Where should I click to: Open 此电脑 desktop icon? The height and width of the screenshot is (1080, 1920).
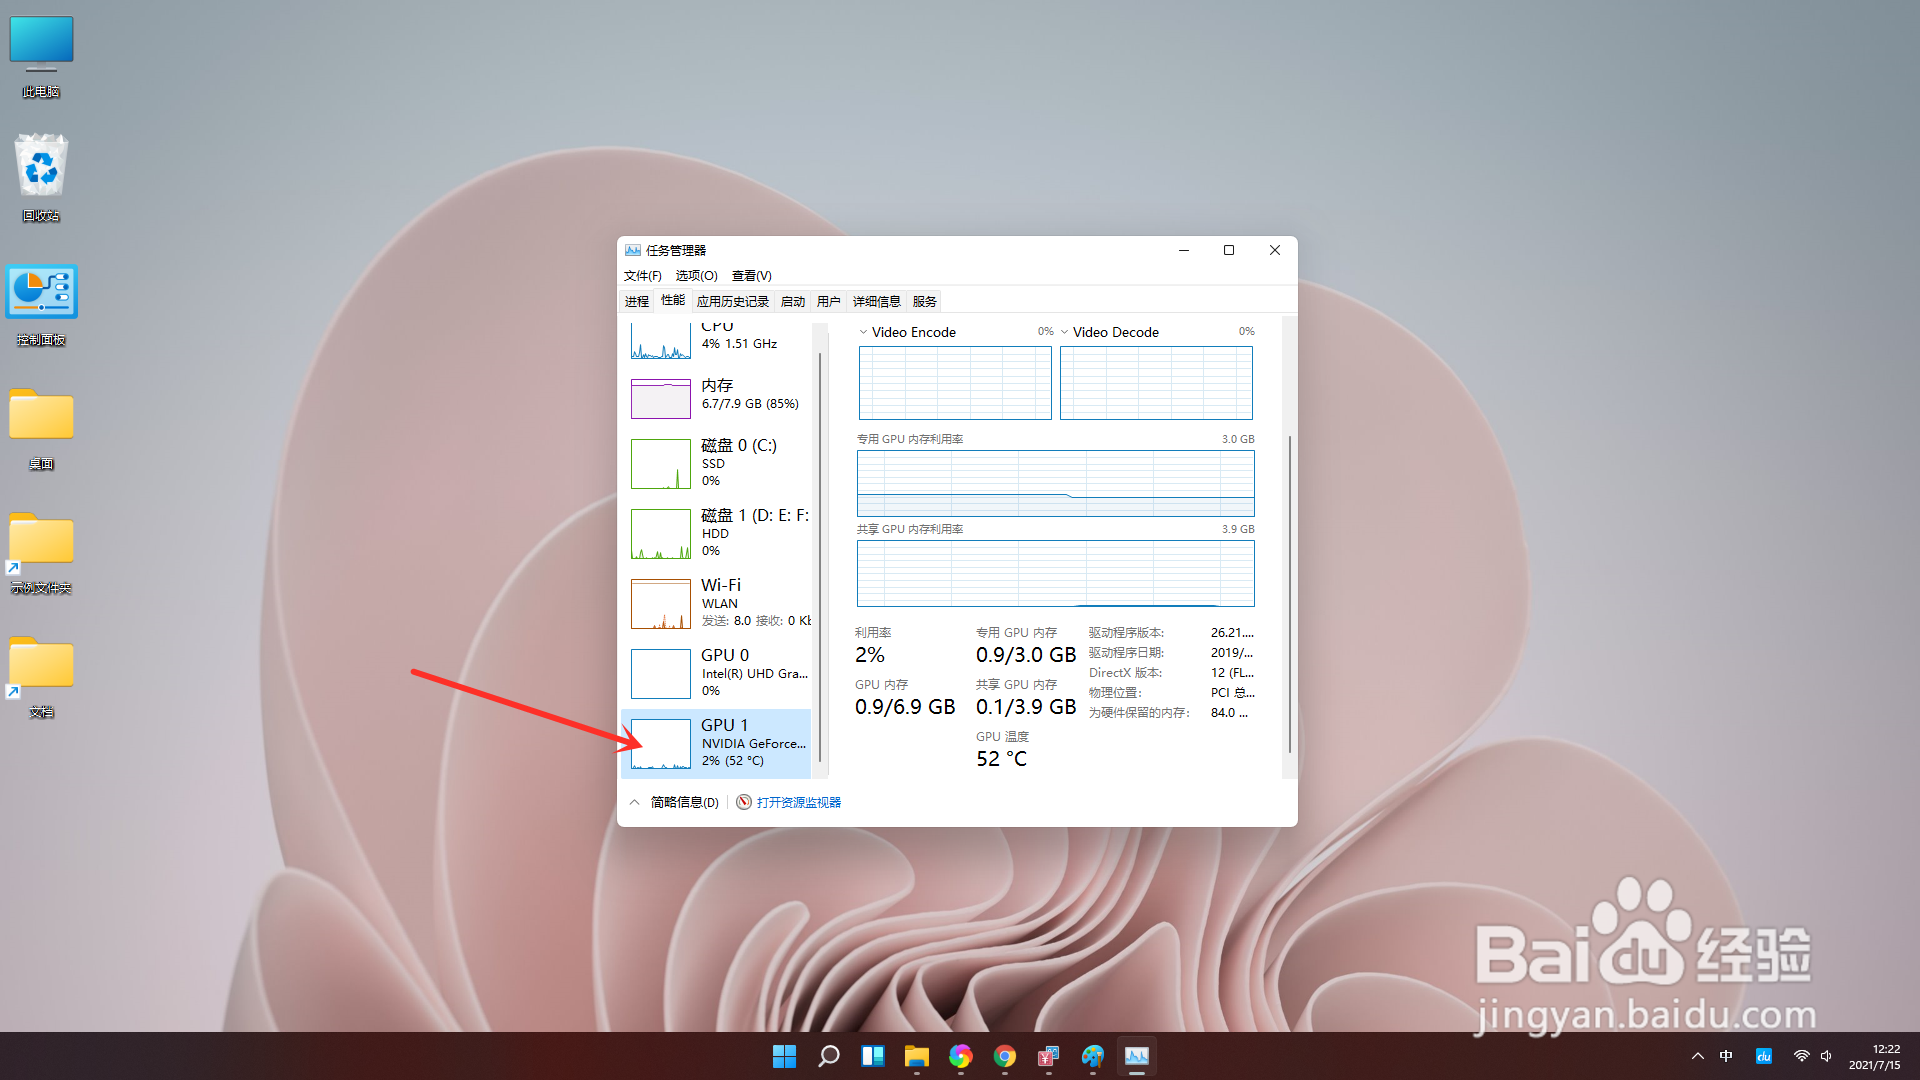41,57
